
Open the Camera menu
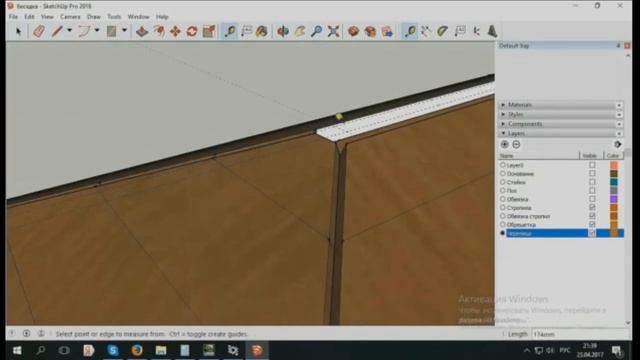70,17
